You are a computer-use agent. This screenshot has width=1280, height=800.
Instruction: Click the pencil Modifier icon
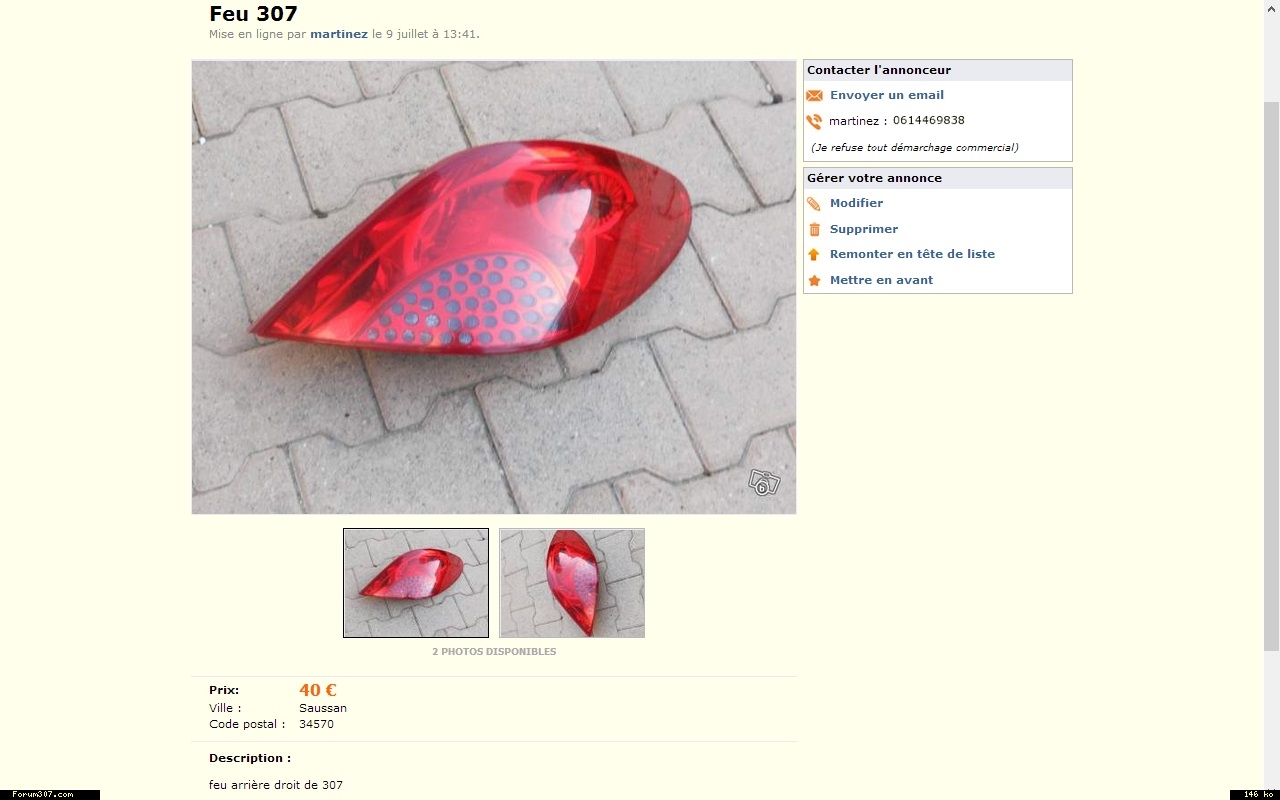click(814, 204)
